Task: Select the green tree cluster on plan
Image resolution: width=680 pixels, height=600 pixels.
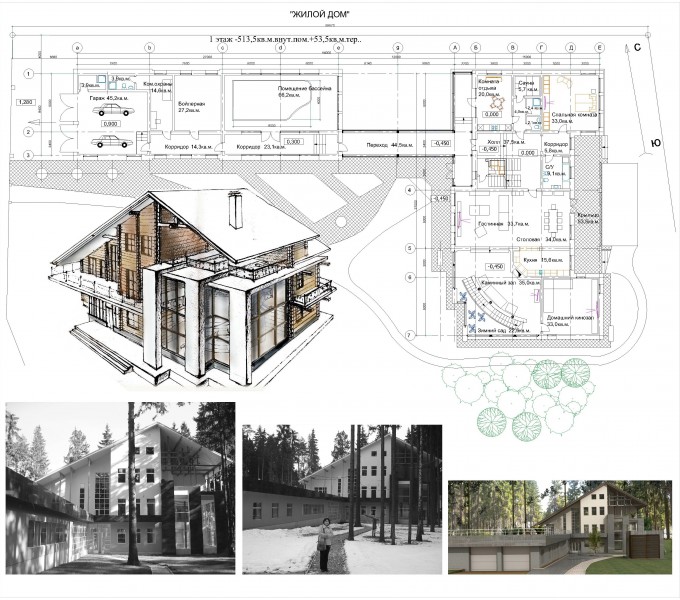Action: click(x=517, y=395)
